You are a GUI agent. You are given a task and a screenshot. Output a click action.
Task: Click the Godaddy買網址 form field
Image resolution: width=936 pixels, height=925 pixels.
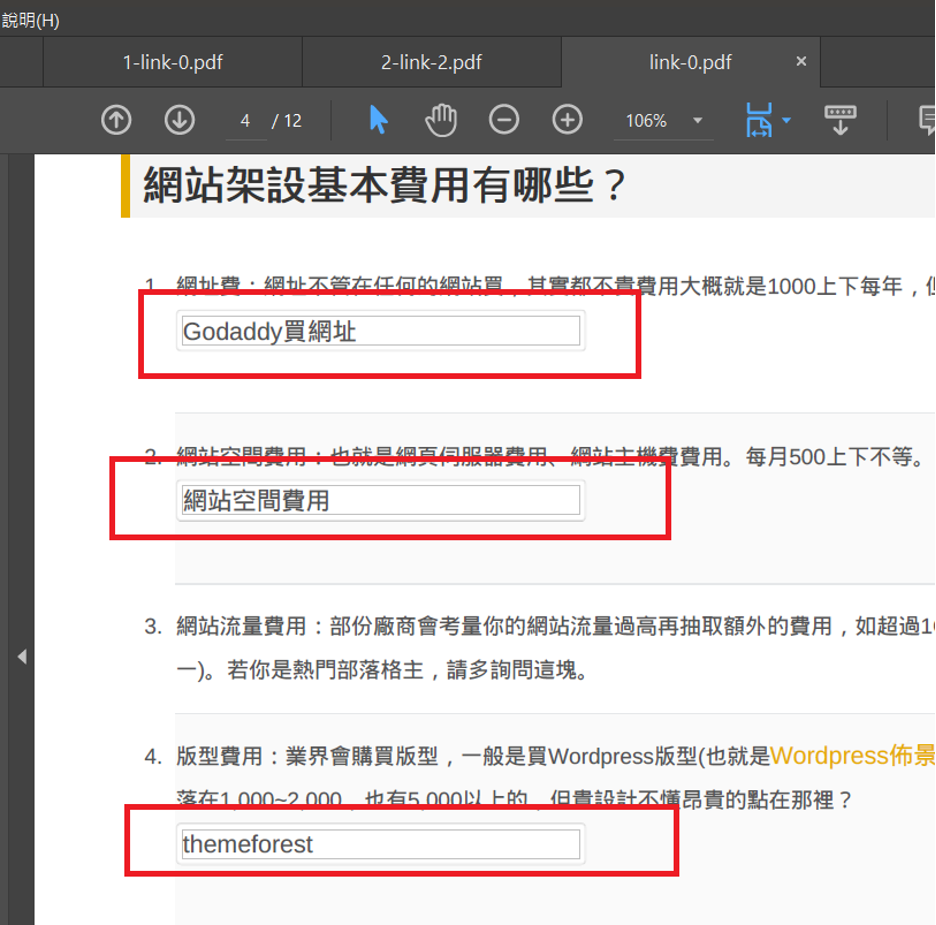click(x=380, y=331)
